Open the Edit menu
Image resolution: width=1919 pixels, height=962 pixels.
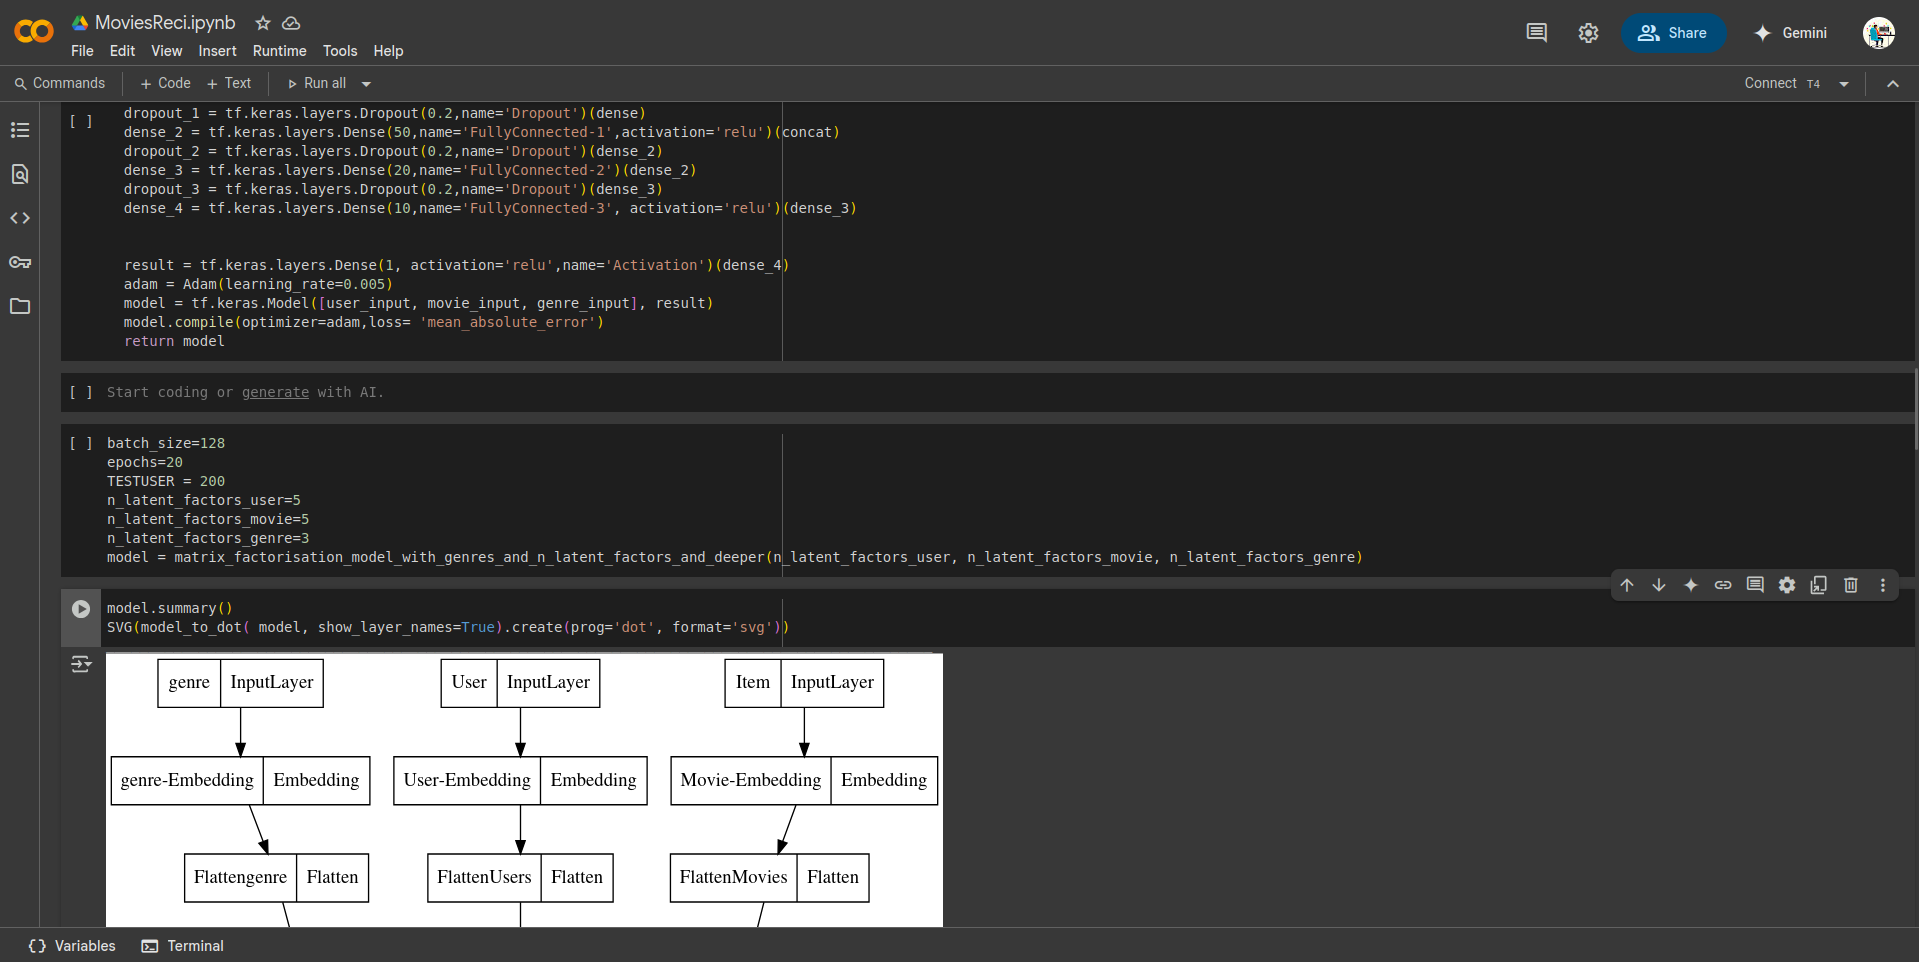coord(122,51)
